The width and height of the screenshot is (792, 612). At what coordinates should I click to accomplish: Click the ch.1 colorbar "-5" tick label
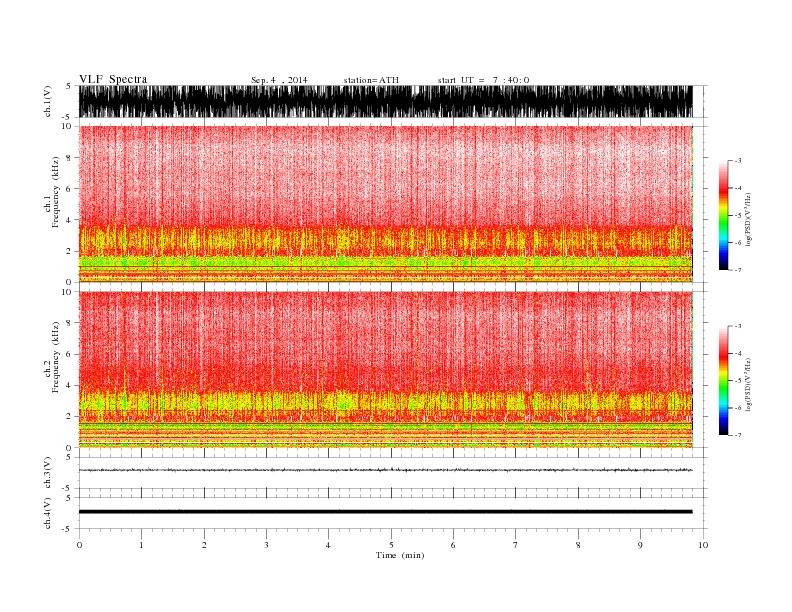[738, 216]
